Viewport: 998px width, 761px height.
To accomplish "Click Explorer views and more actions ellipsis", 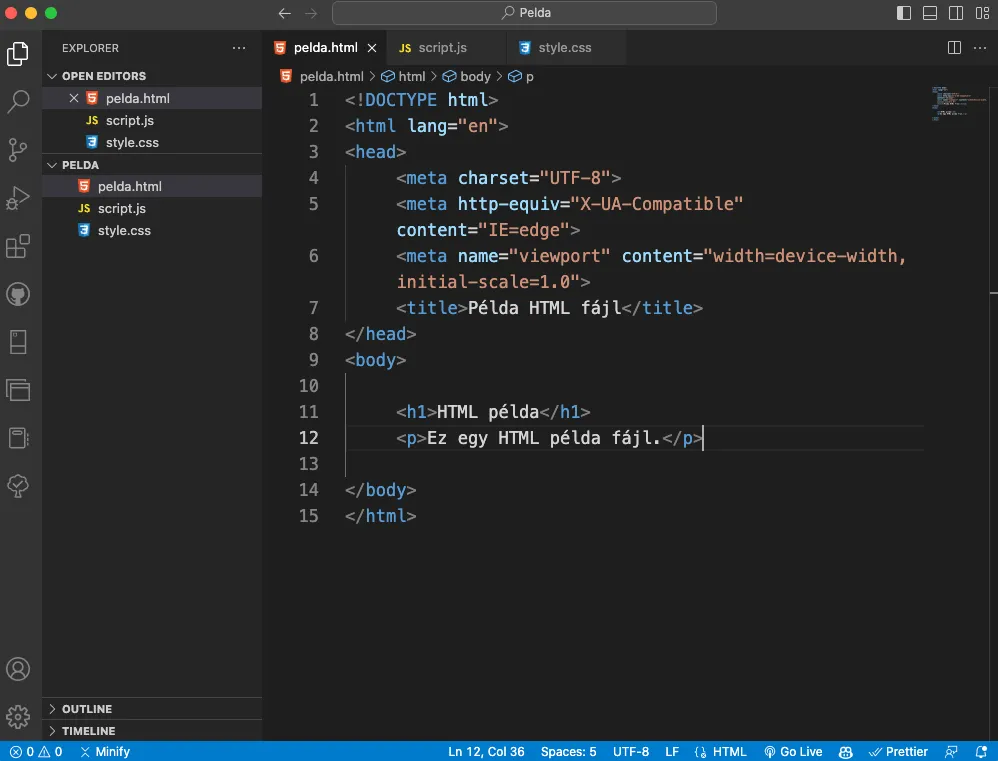I will point(239,48).
